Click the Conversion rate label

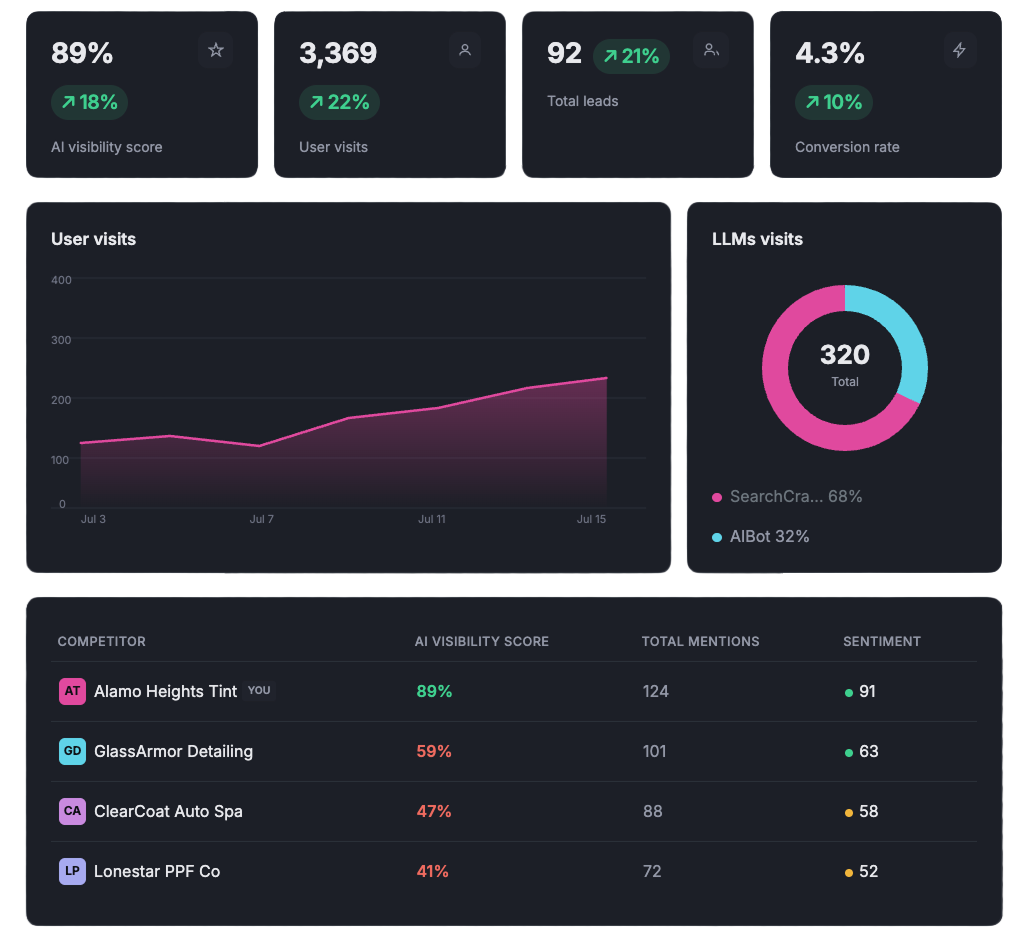(x=847, y=147)
